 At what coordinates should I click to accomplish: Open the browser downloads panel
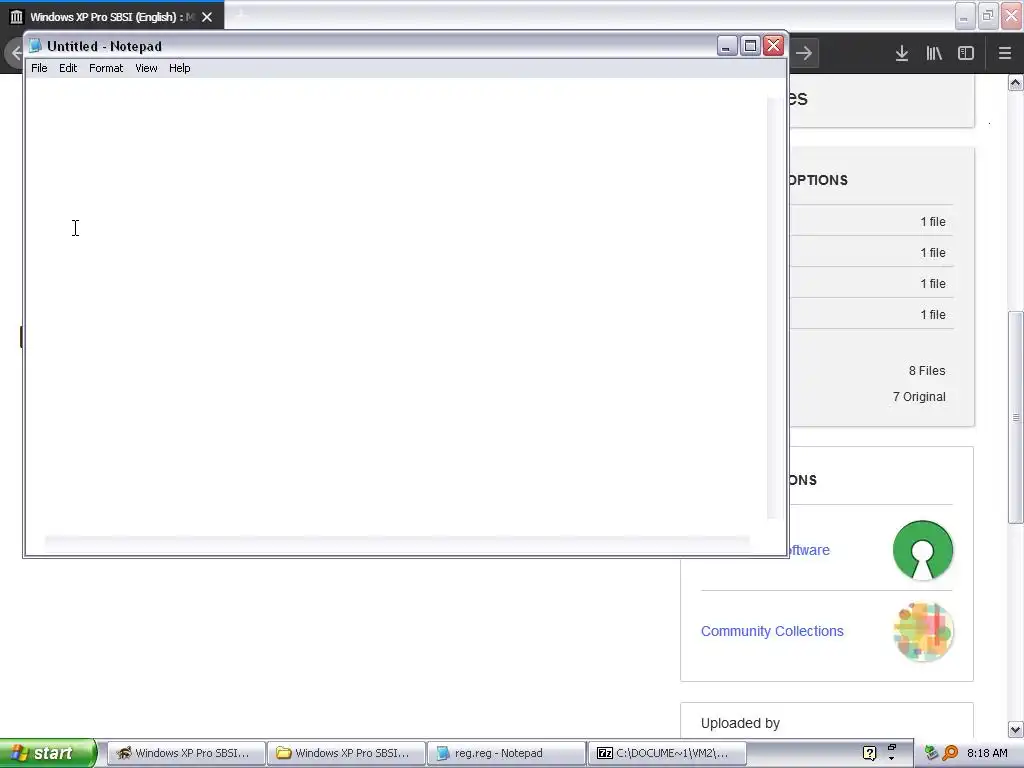click(902, 53)
